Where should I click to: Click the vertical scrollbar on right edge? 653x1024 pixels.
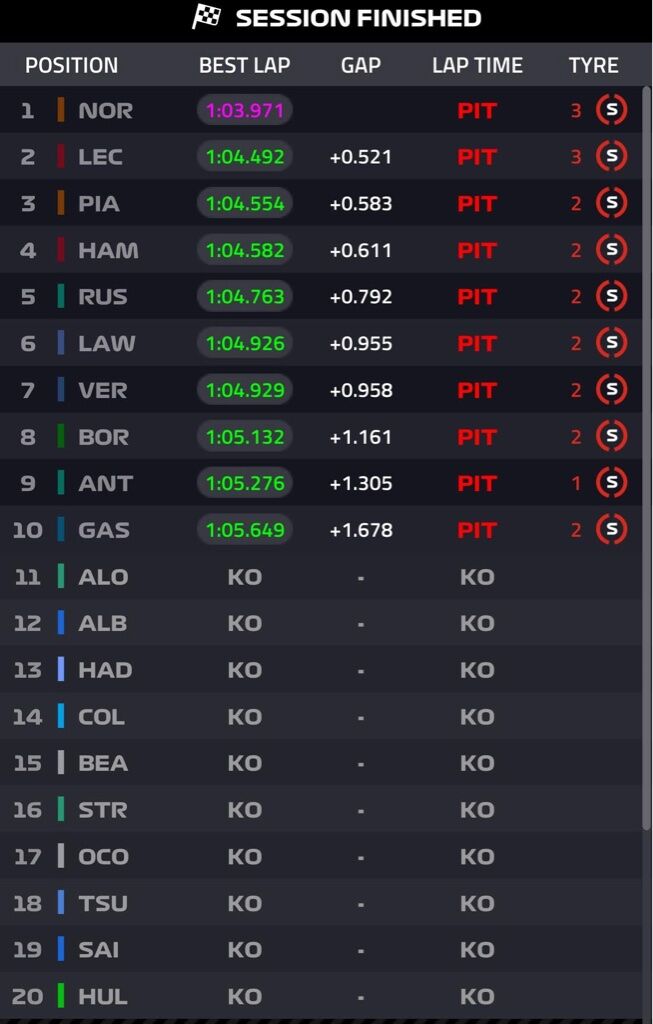pyautogui.click(x=647, y=457)
